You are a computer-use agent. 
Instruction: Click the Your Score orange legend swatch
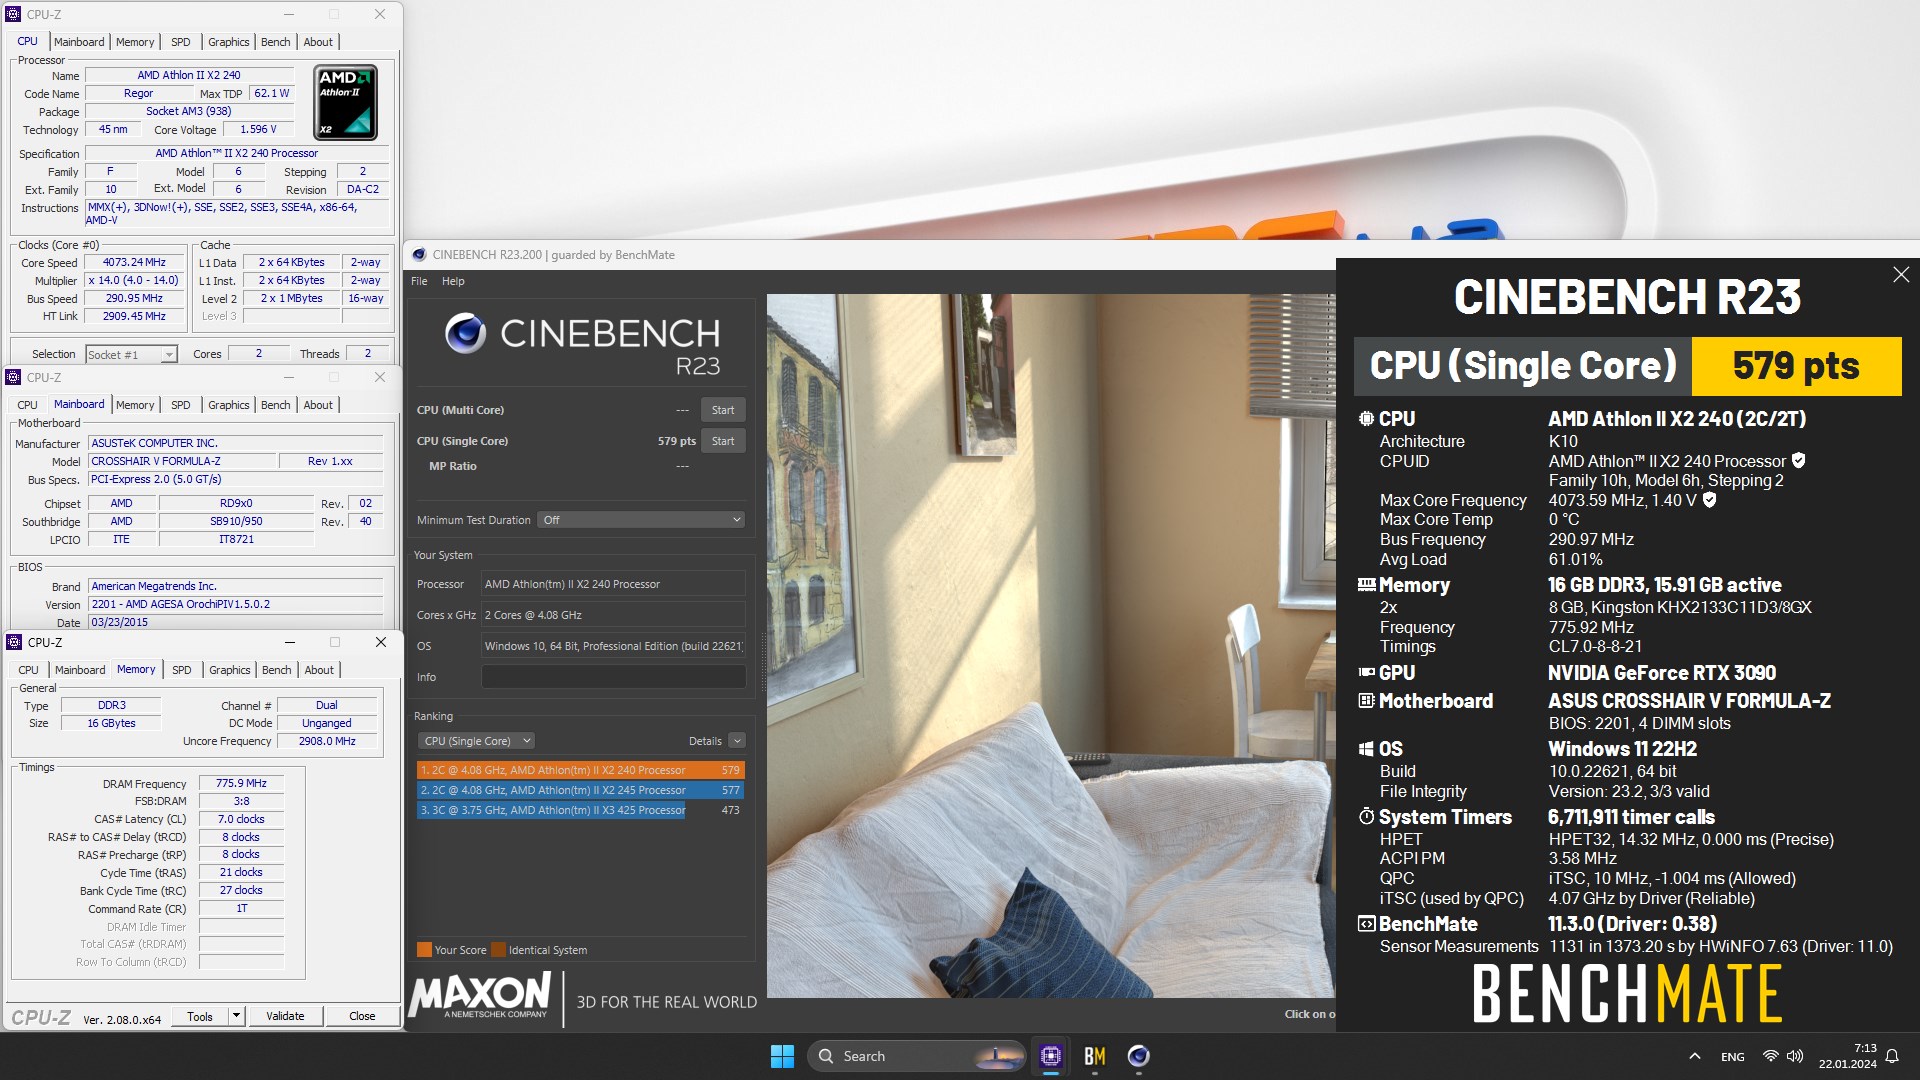(424, 950)
